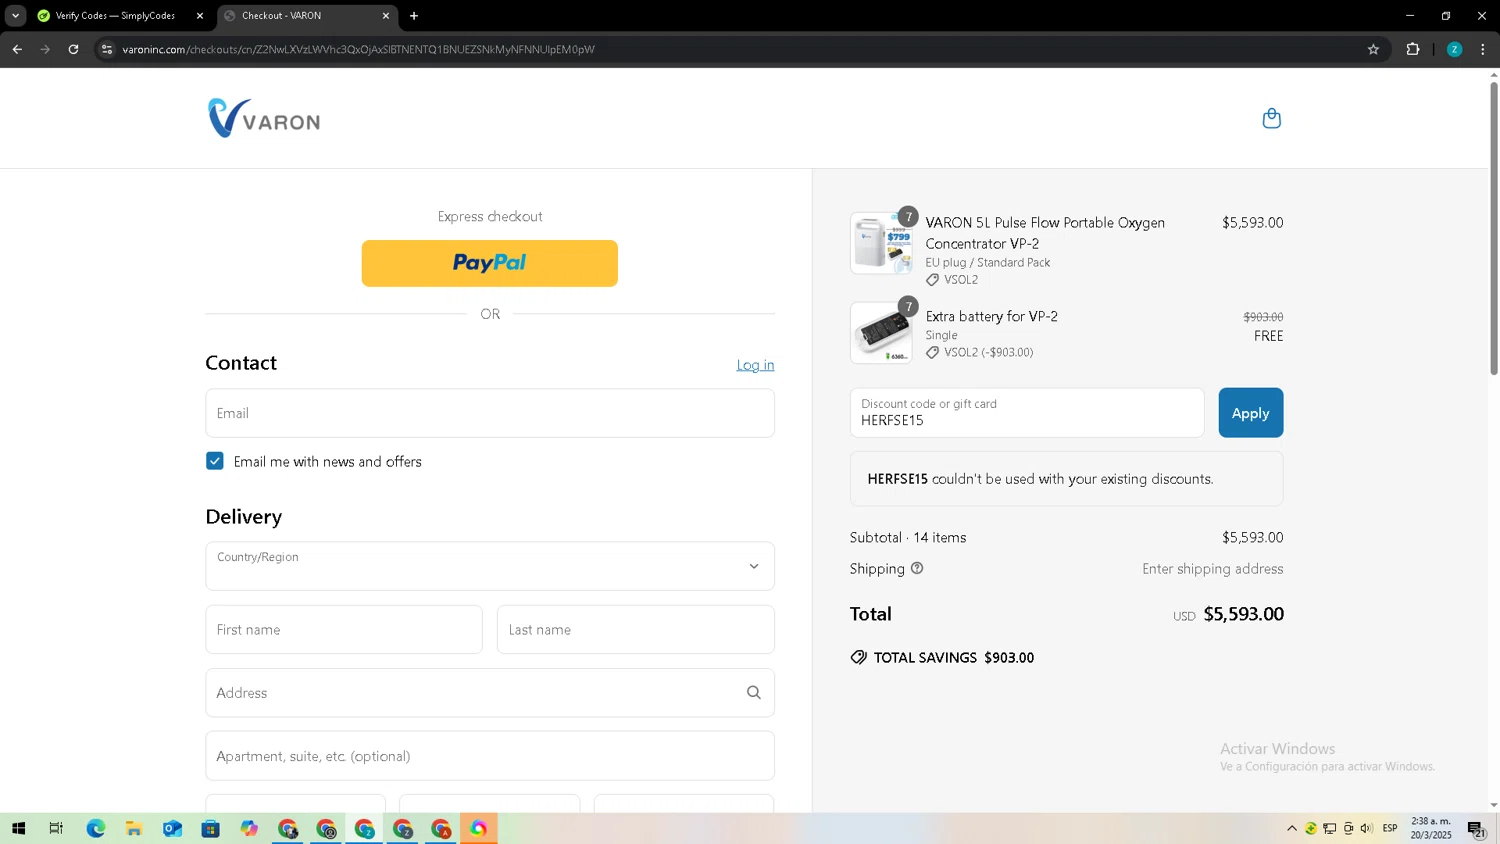
Task: Open the tab search dropdown arrow
Action: tap(15, 16)
